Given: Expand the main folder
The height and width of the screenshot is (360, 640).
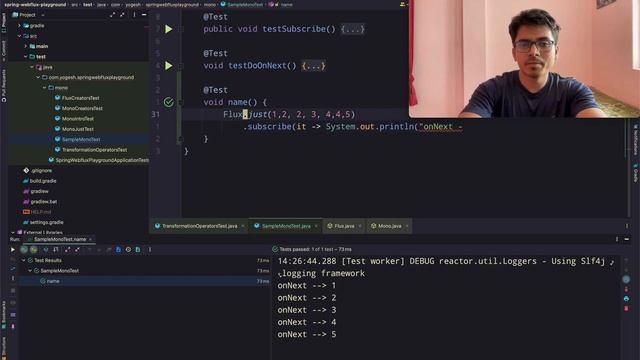Looking at the screenshot, I should coord(26,47).
